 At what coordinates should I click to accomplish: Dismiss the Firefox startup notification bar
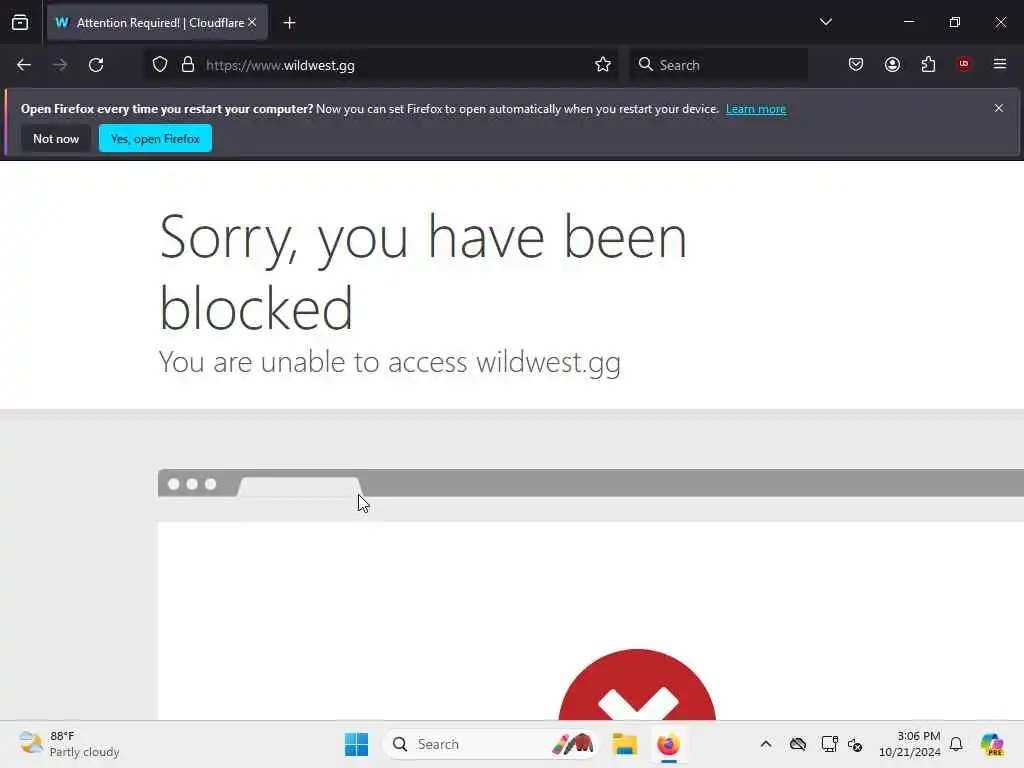click(x=998, y=108)
